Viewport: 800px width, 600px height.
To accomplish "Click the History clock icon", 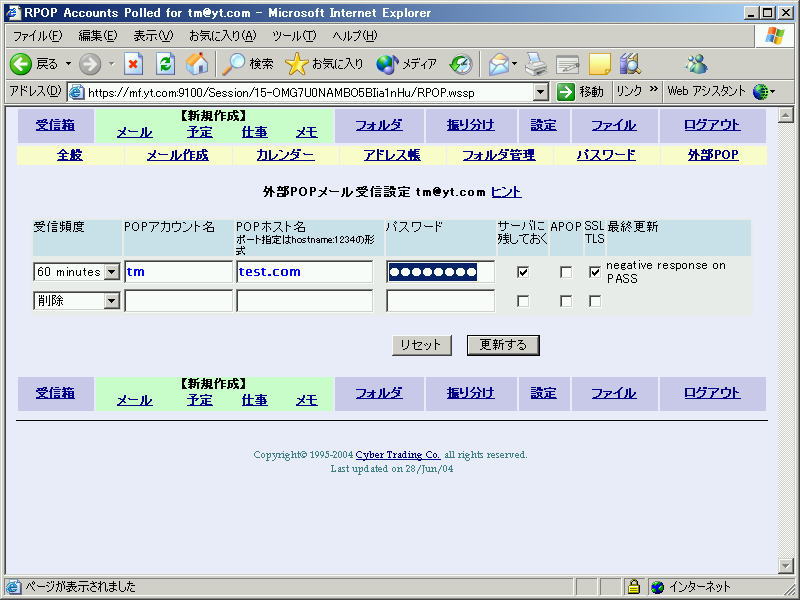I will tap(460, 64).
